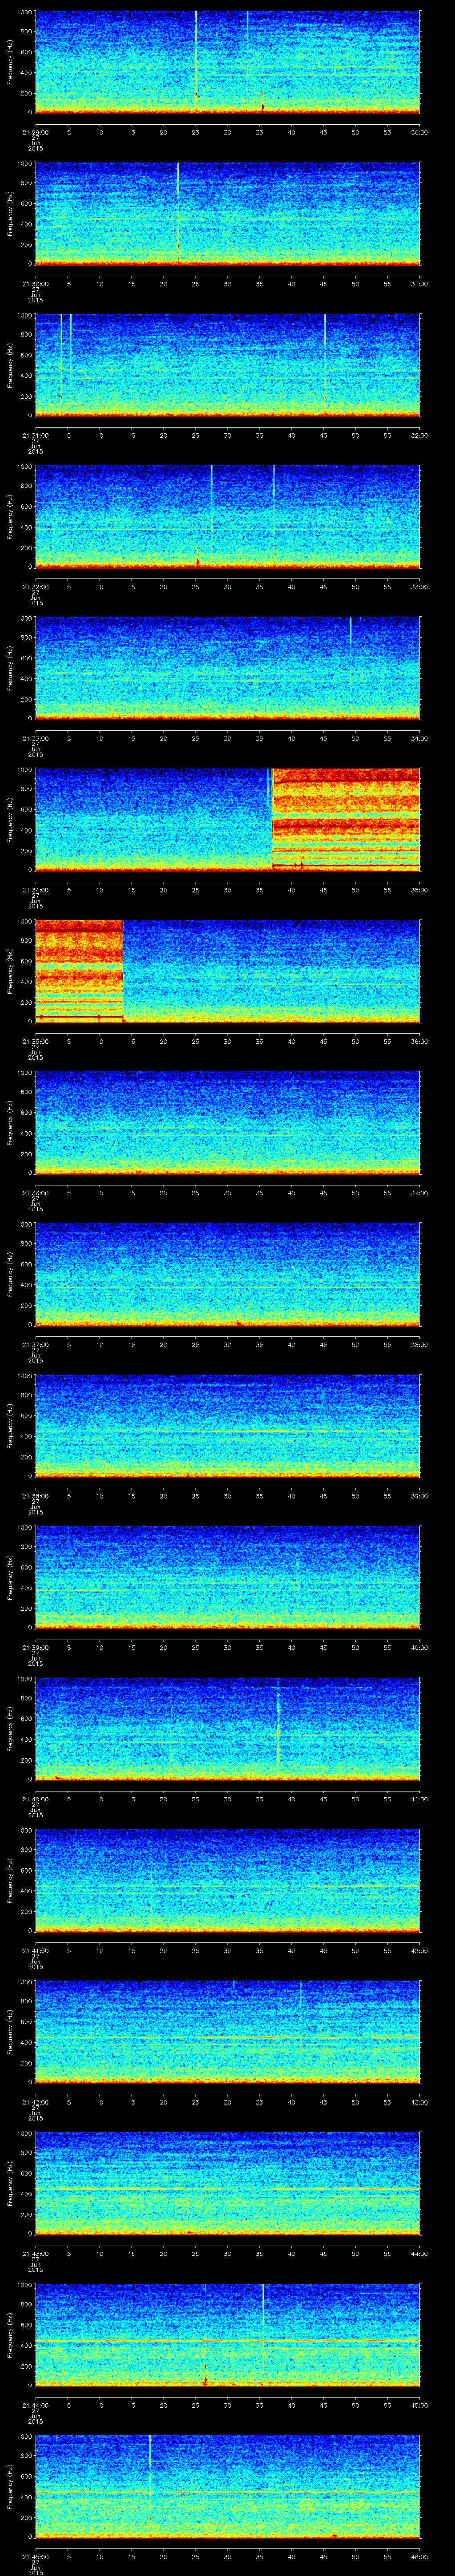Click the 21:33:00 start time label
This screenshot has height=2576, width=455.
[35, 738]
